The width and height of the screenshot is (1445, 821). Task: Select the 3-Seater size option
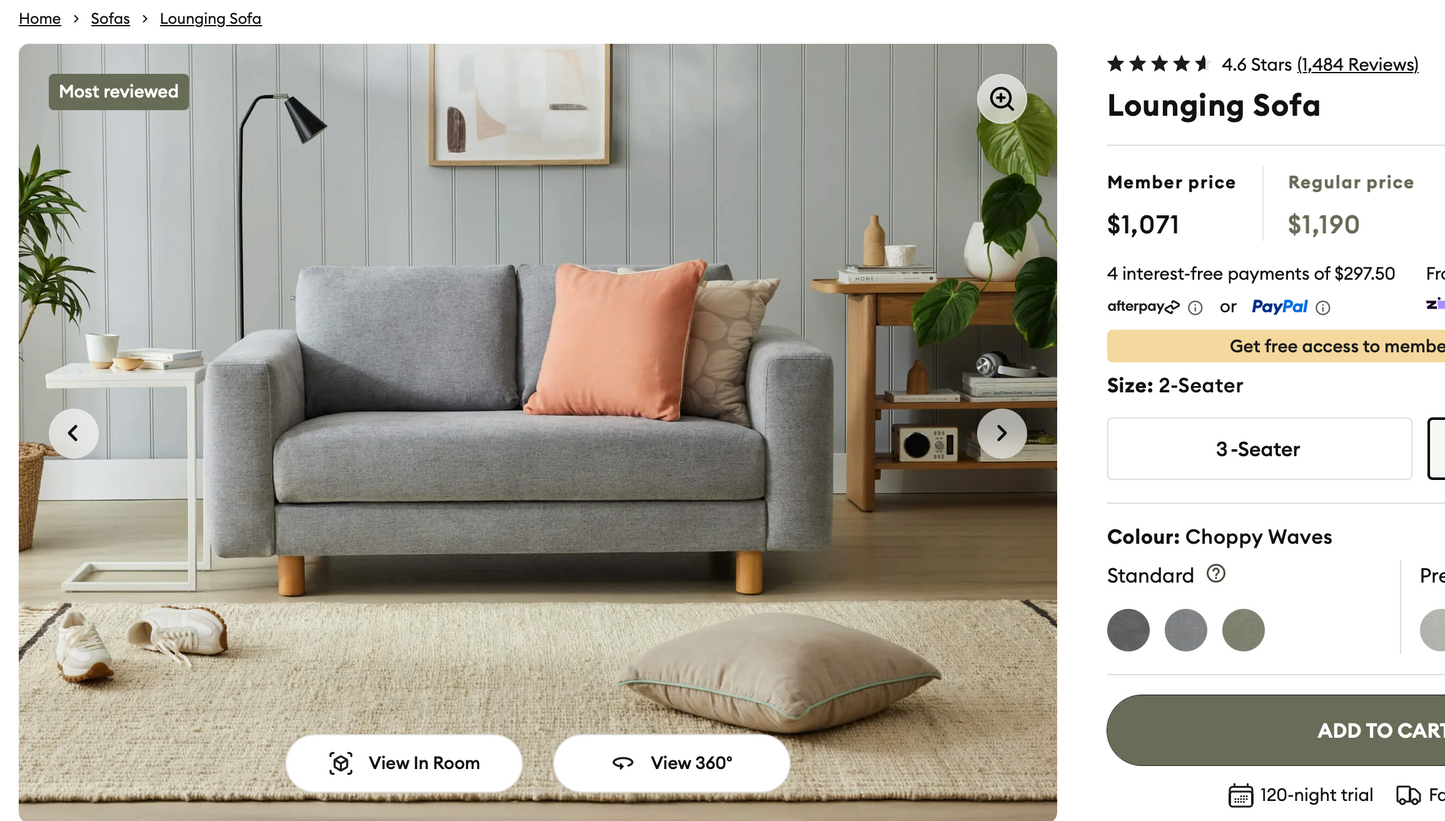click(1259, 449)
